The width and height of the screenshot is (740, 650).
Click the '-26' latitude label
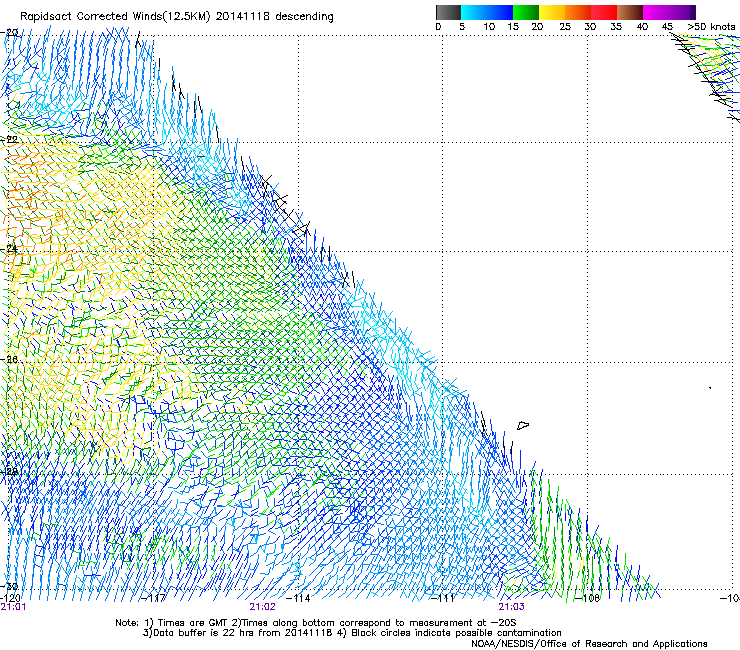(x=9, y=360)
